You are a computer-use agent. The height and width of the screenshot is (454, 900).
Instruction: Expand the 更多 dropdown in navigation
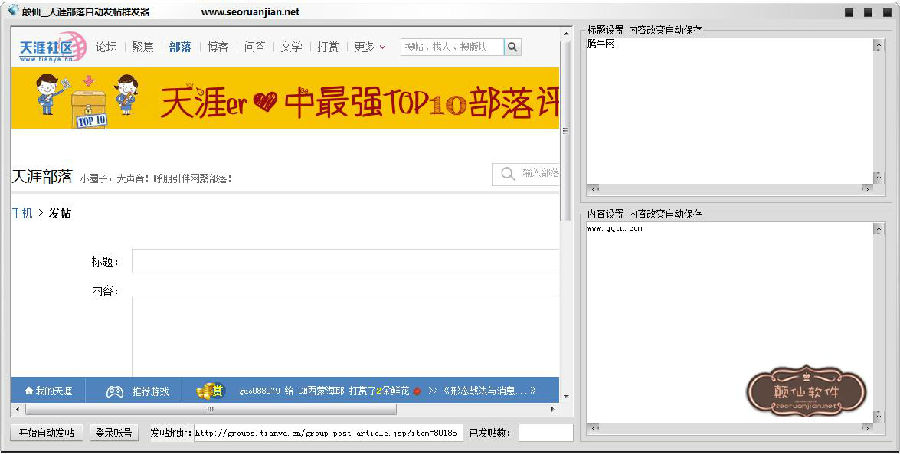[369, 47]
